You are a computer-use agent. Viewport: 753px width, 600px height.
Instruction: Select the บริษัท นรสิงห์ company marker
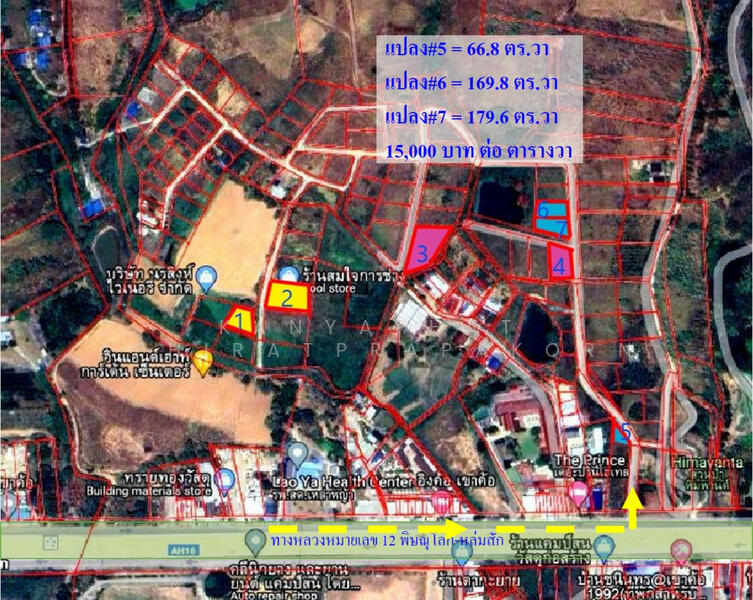point(207,277)
